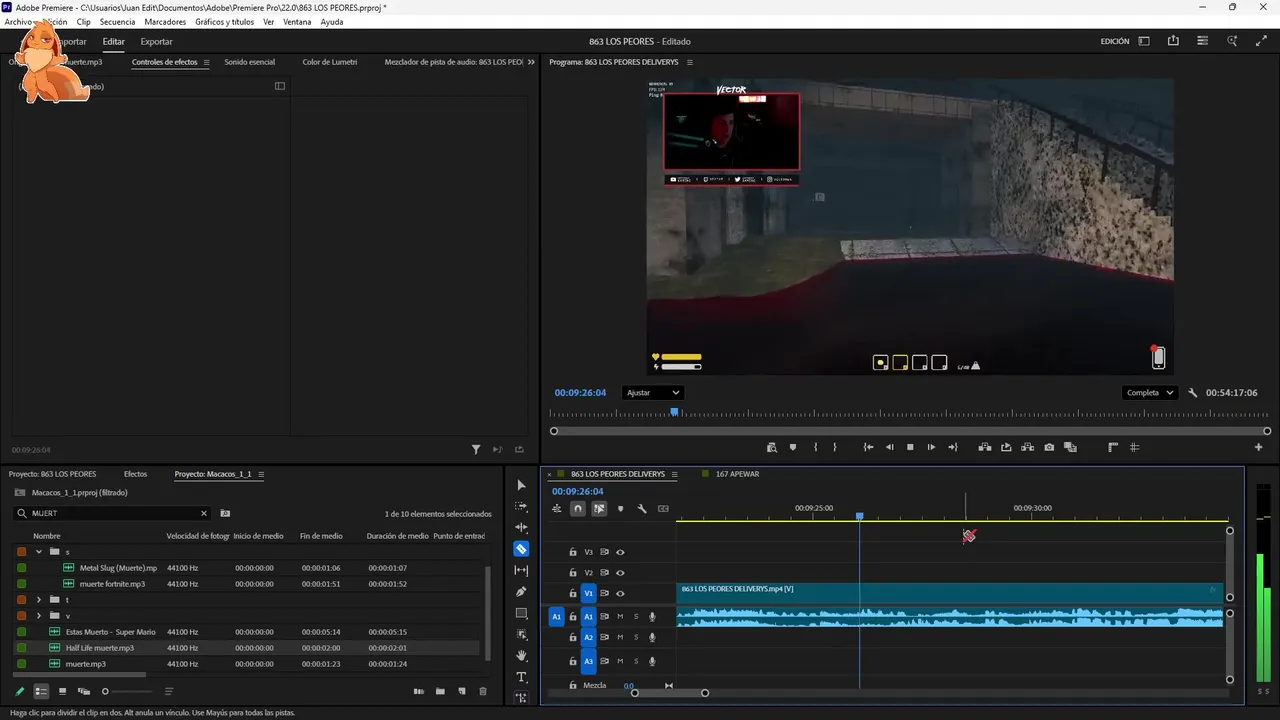Switch to Sonido esencial tab

[249, 62]
